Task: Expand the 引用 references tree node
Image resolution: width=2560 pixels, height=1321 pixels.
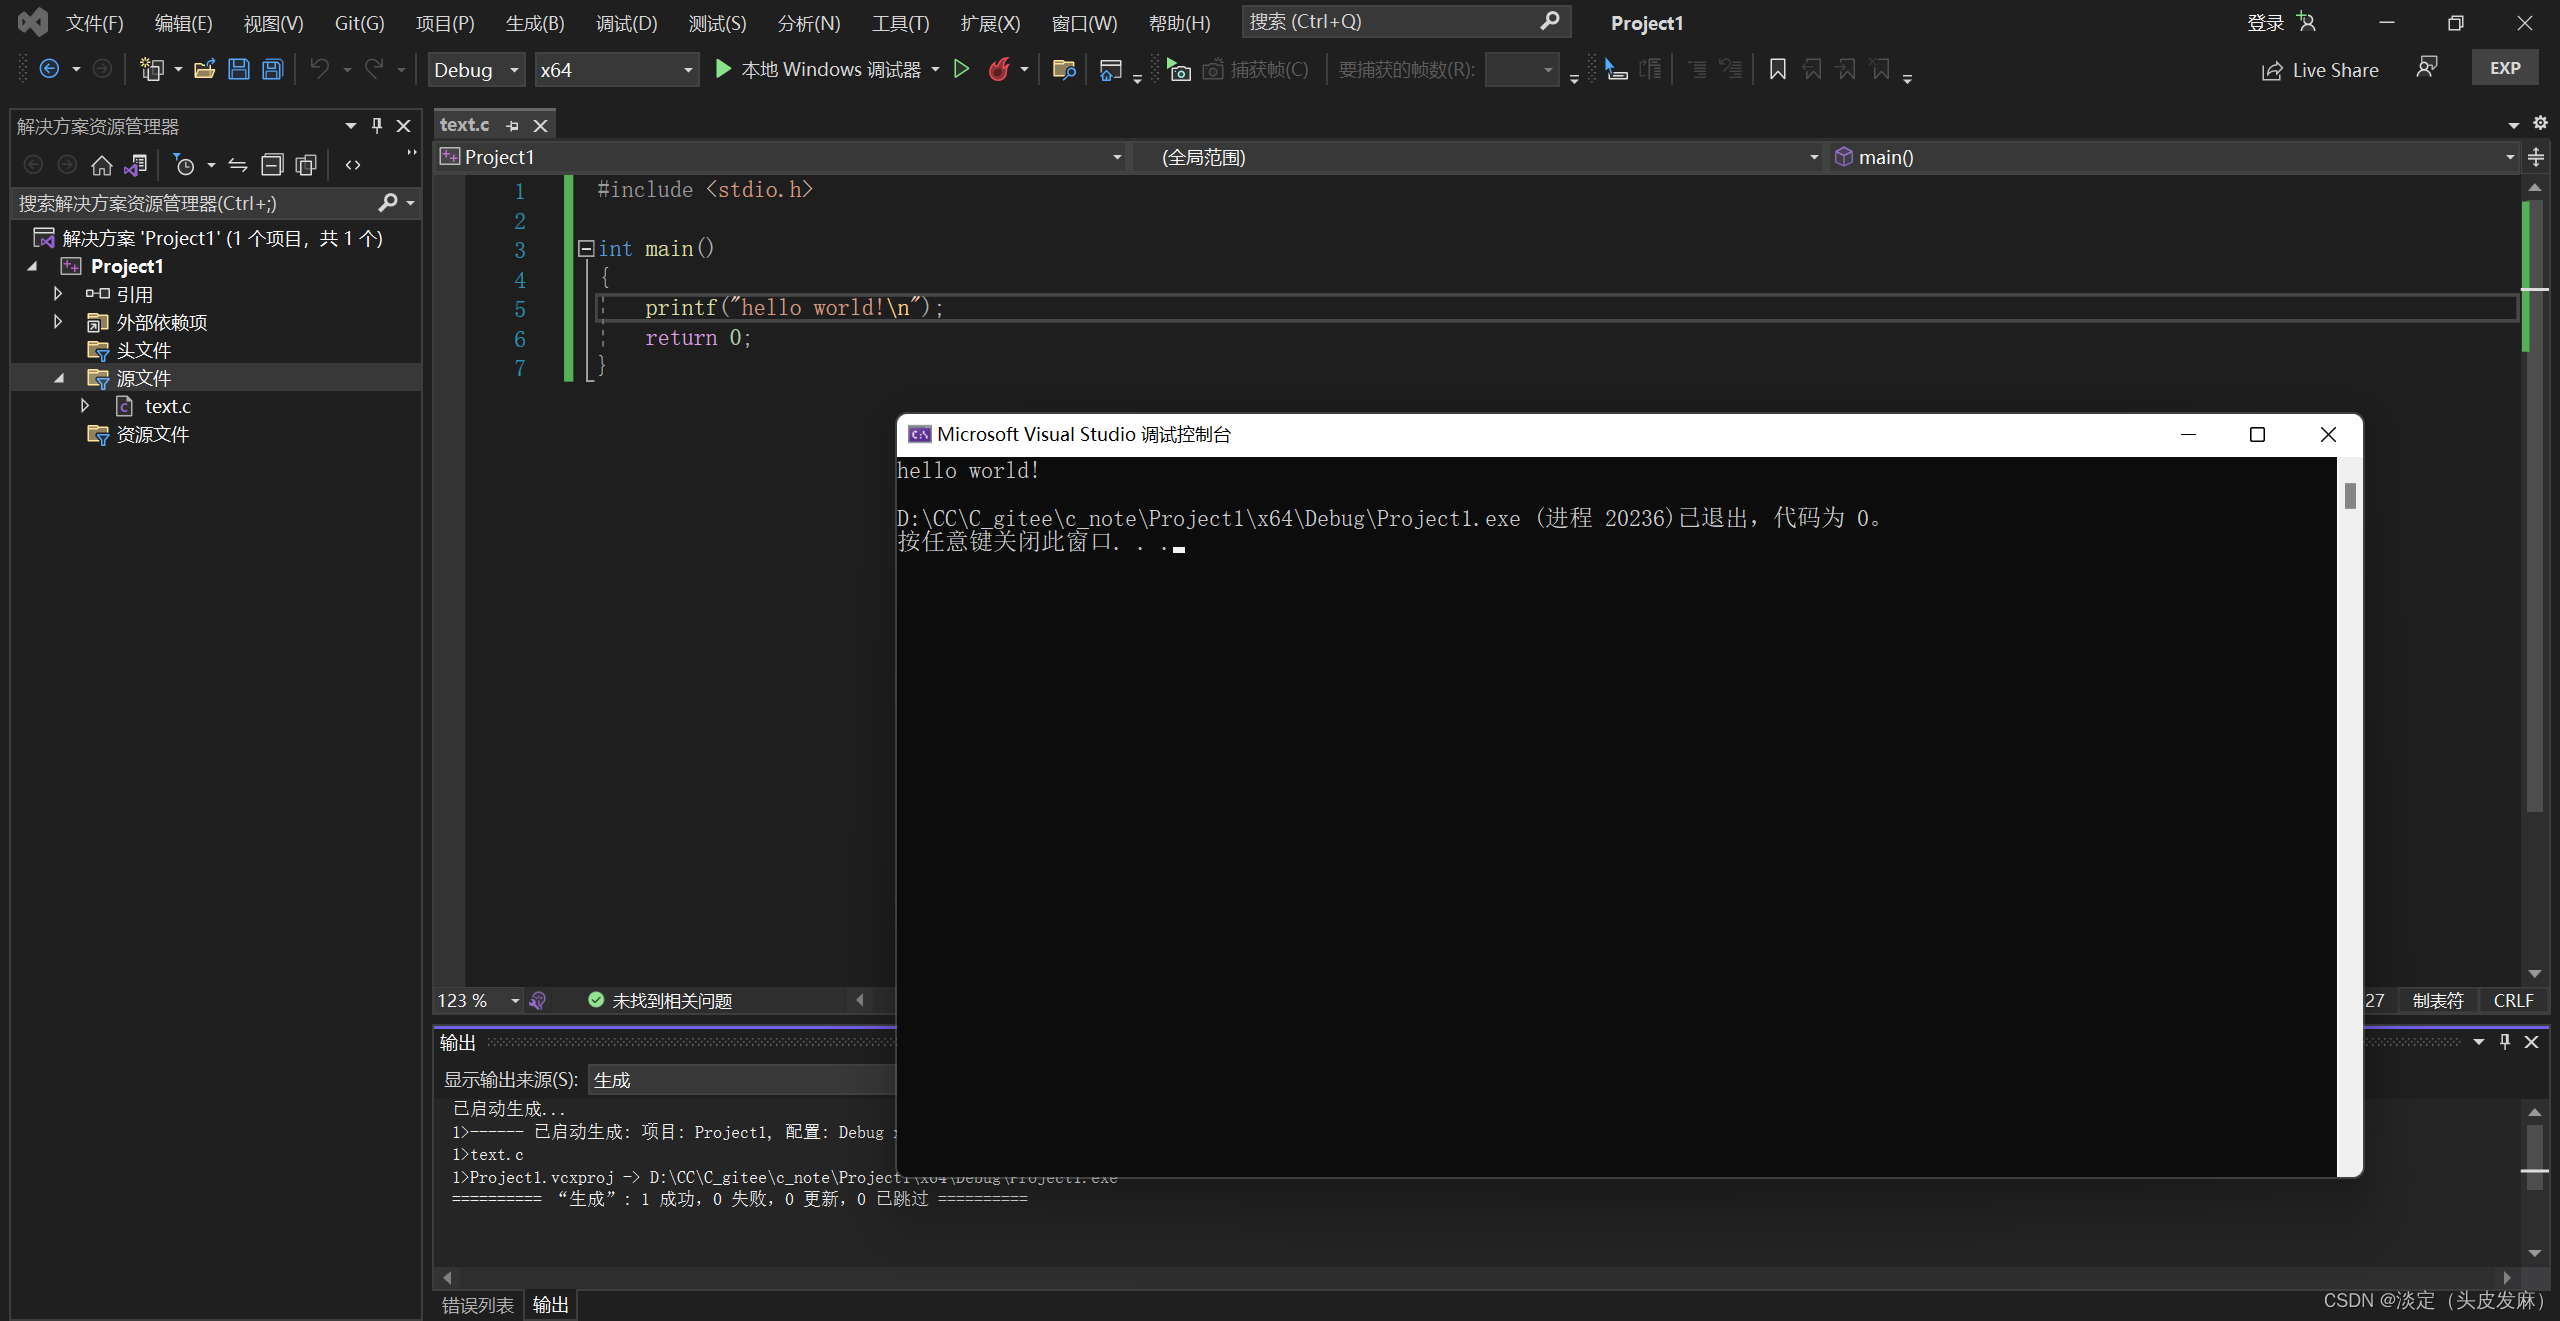Action: pos(58,294)
